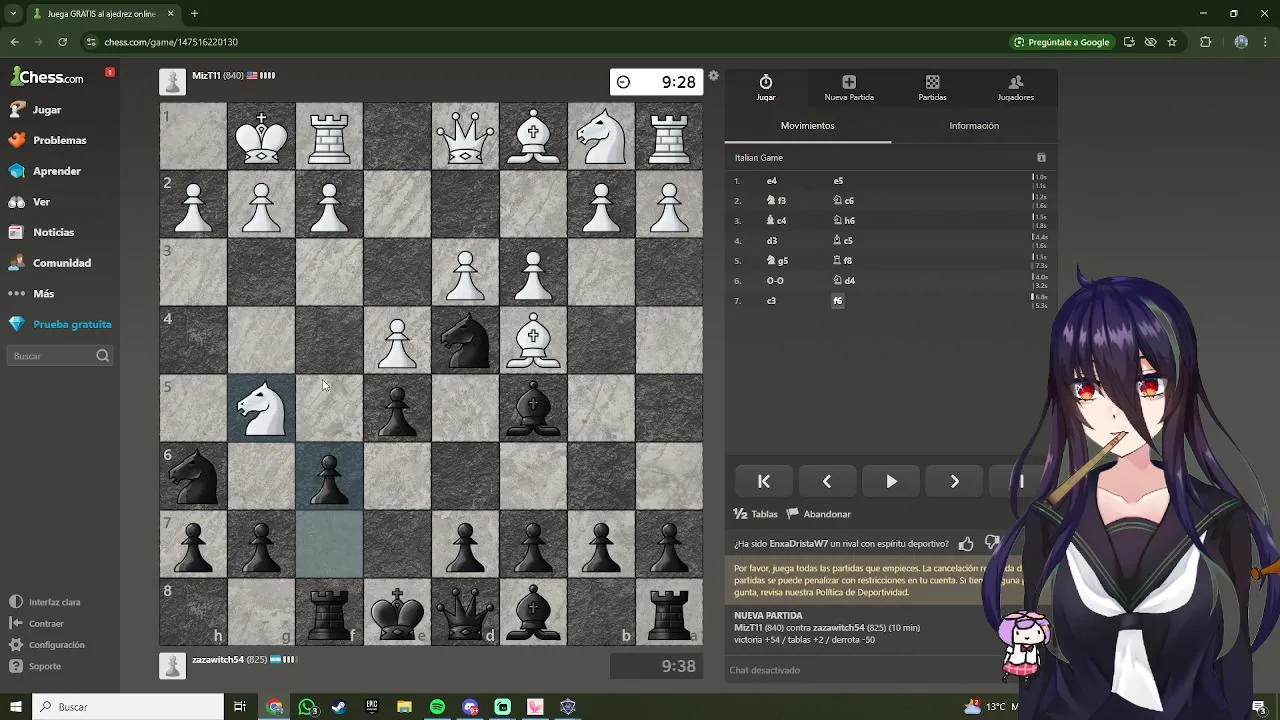The height and width of the screenshot is (720, 1280).
Task: Click the chess.com address bar URL
Action: [171, 42]
